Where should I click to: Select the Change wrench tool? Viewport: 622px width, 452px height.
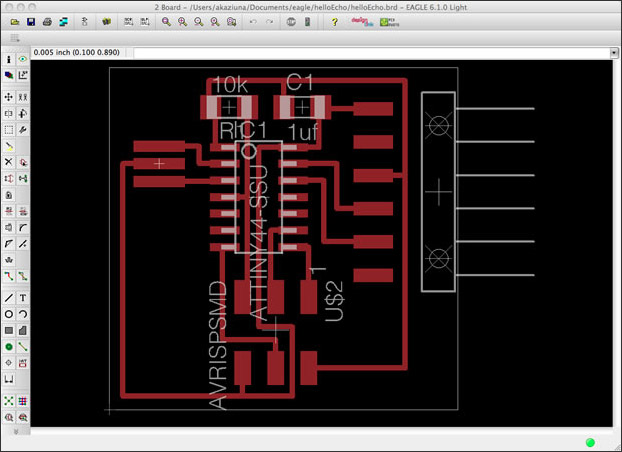coord(23,130)
